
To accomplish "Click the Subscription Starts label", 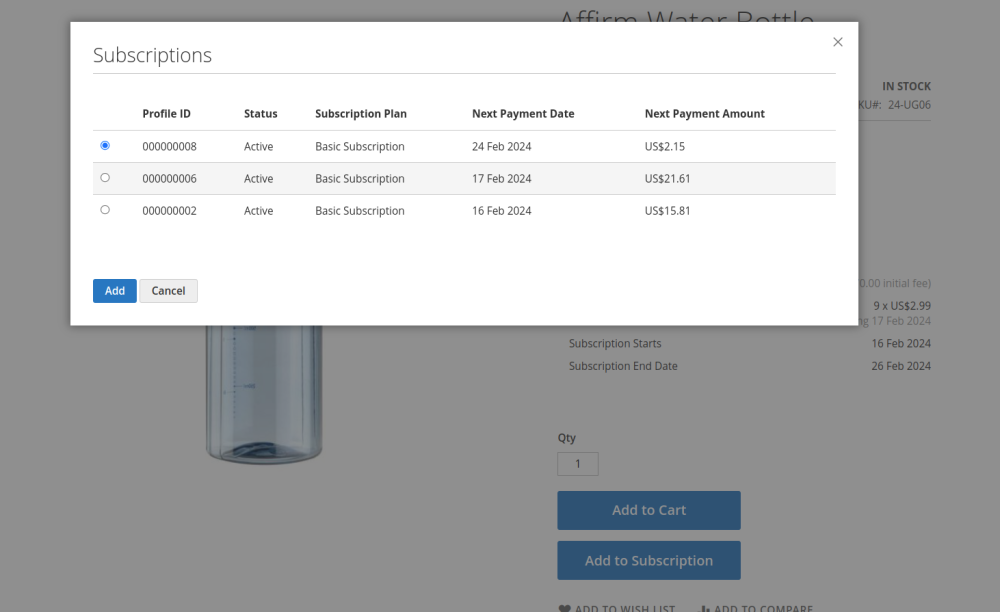I will click(615, 344).
